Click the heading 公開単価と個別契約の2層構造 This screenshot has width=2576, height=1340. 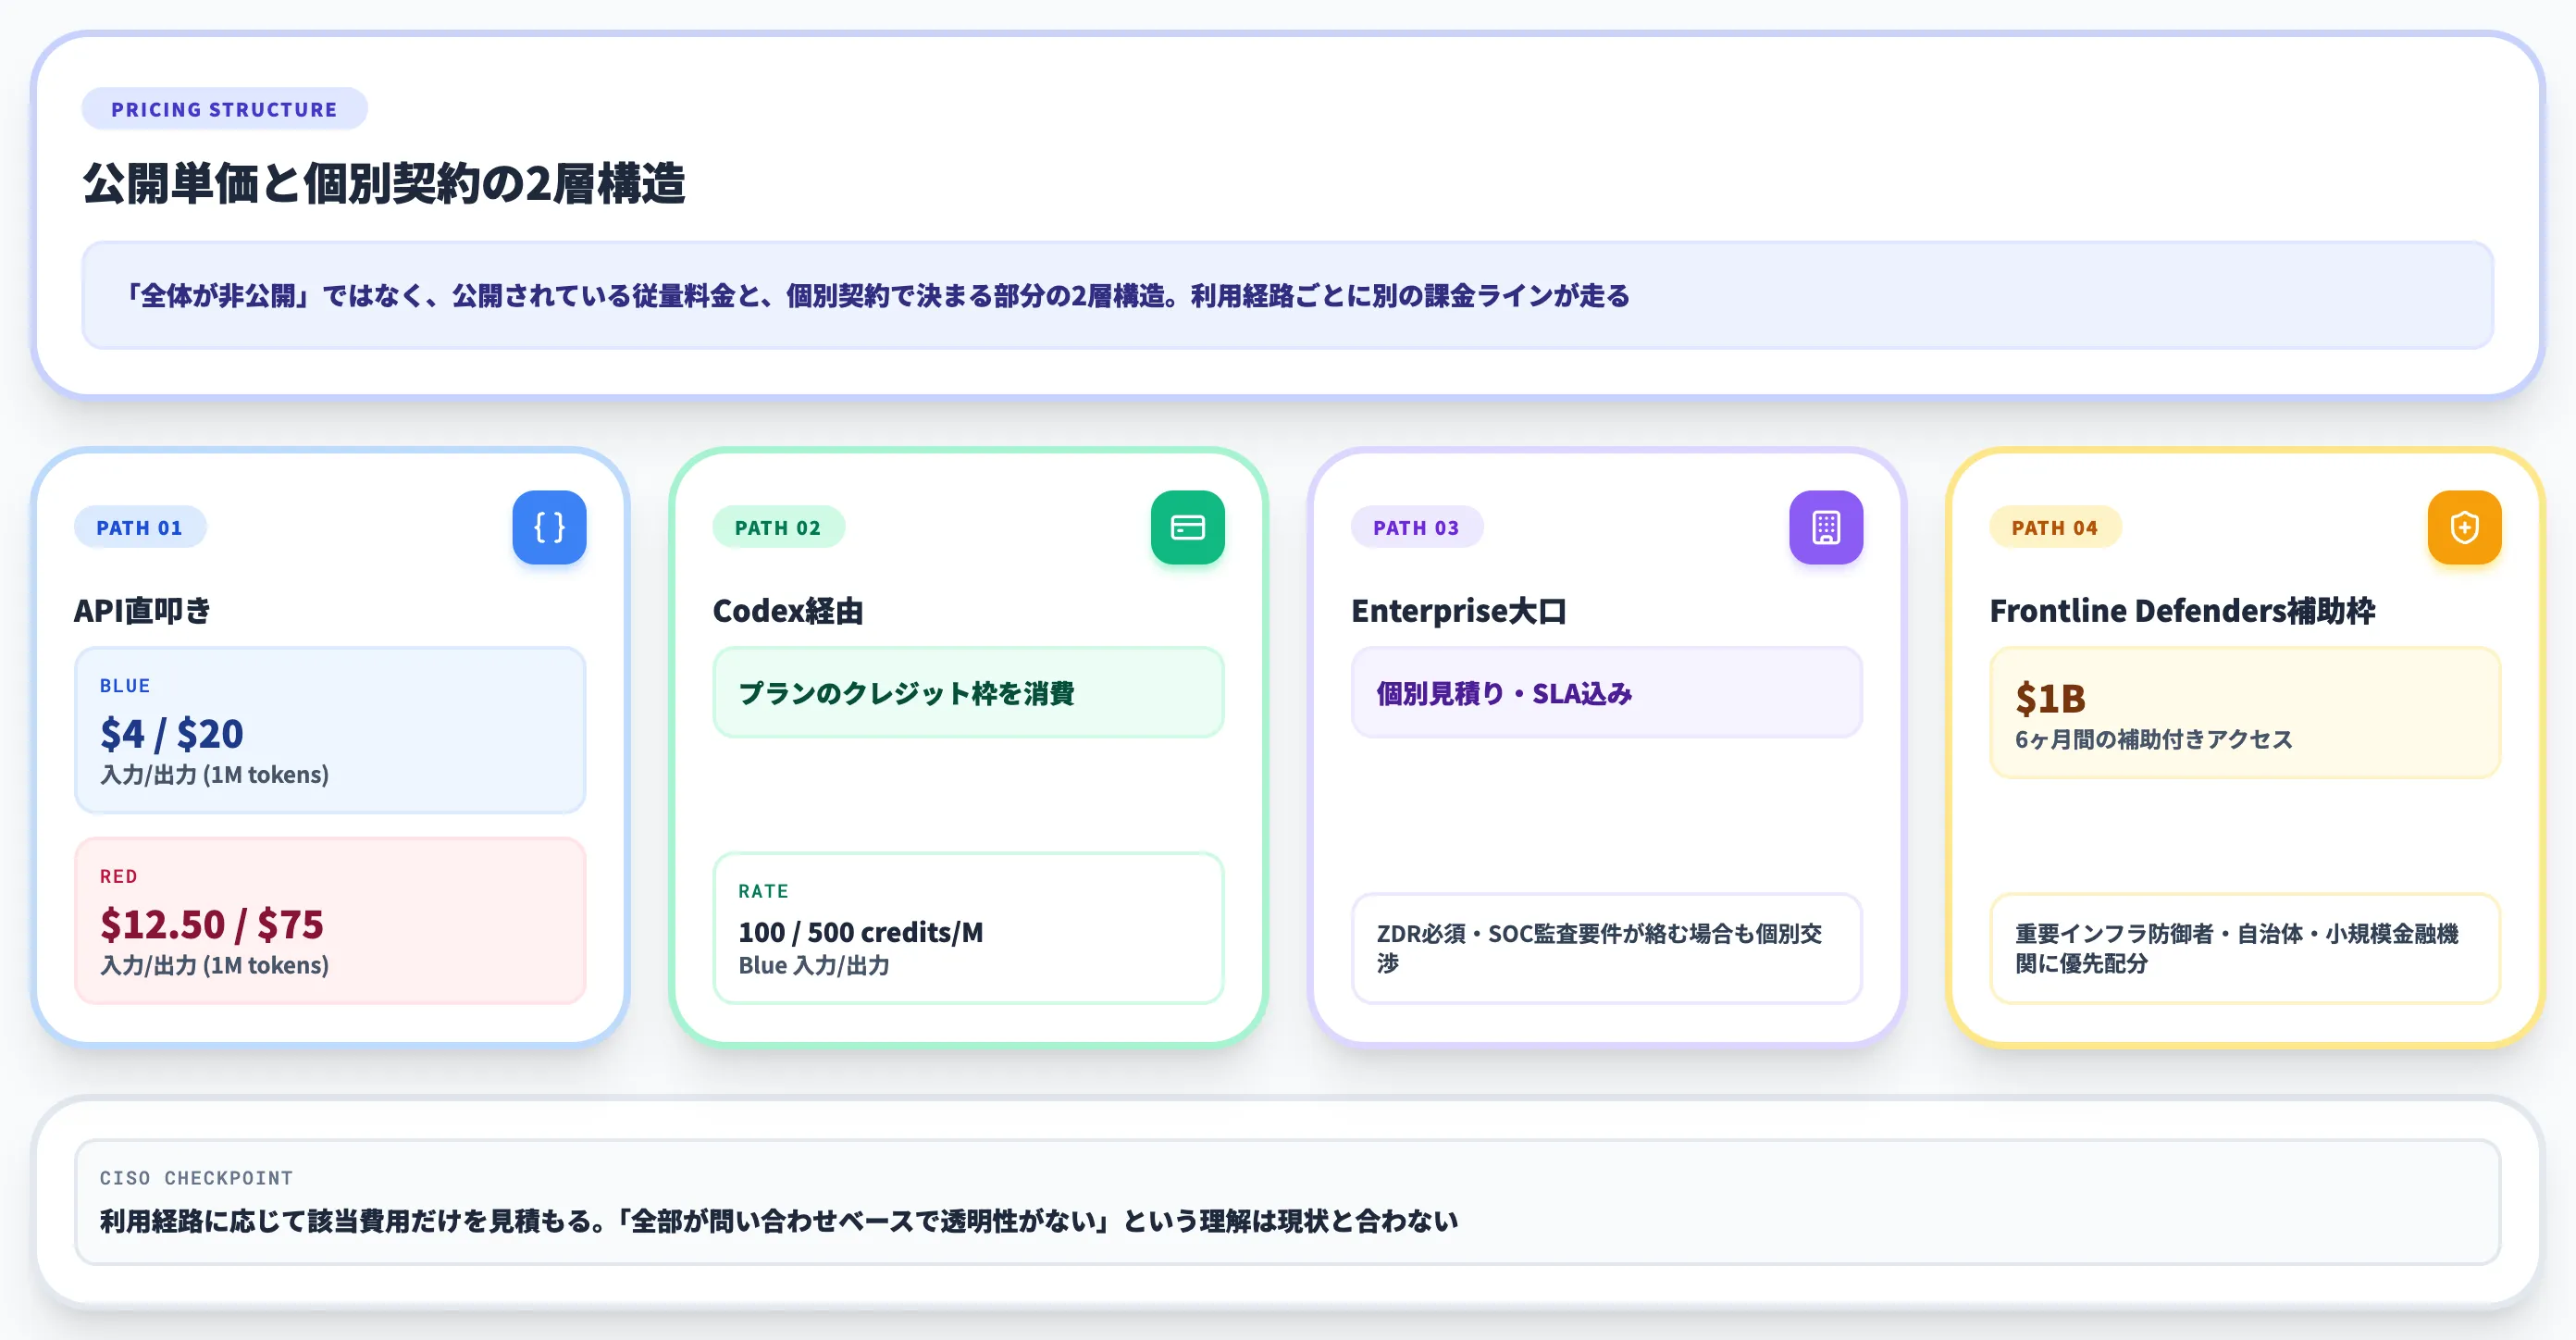(x=384, y=184)
